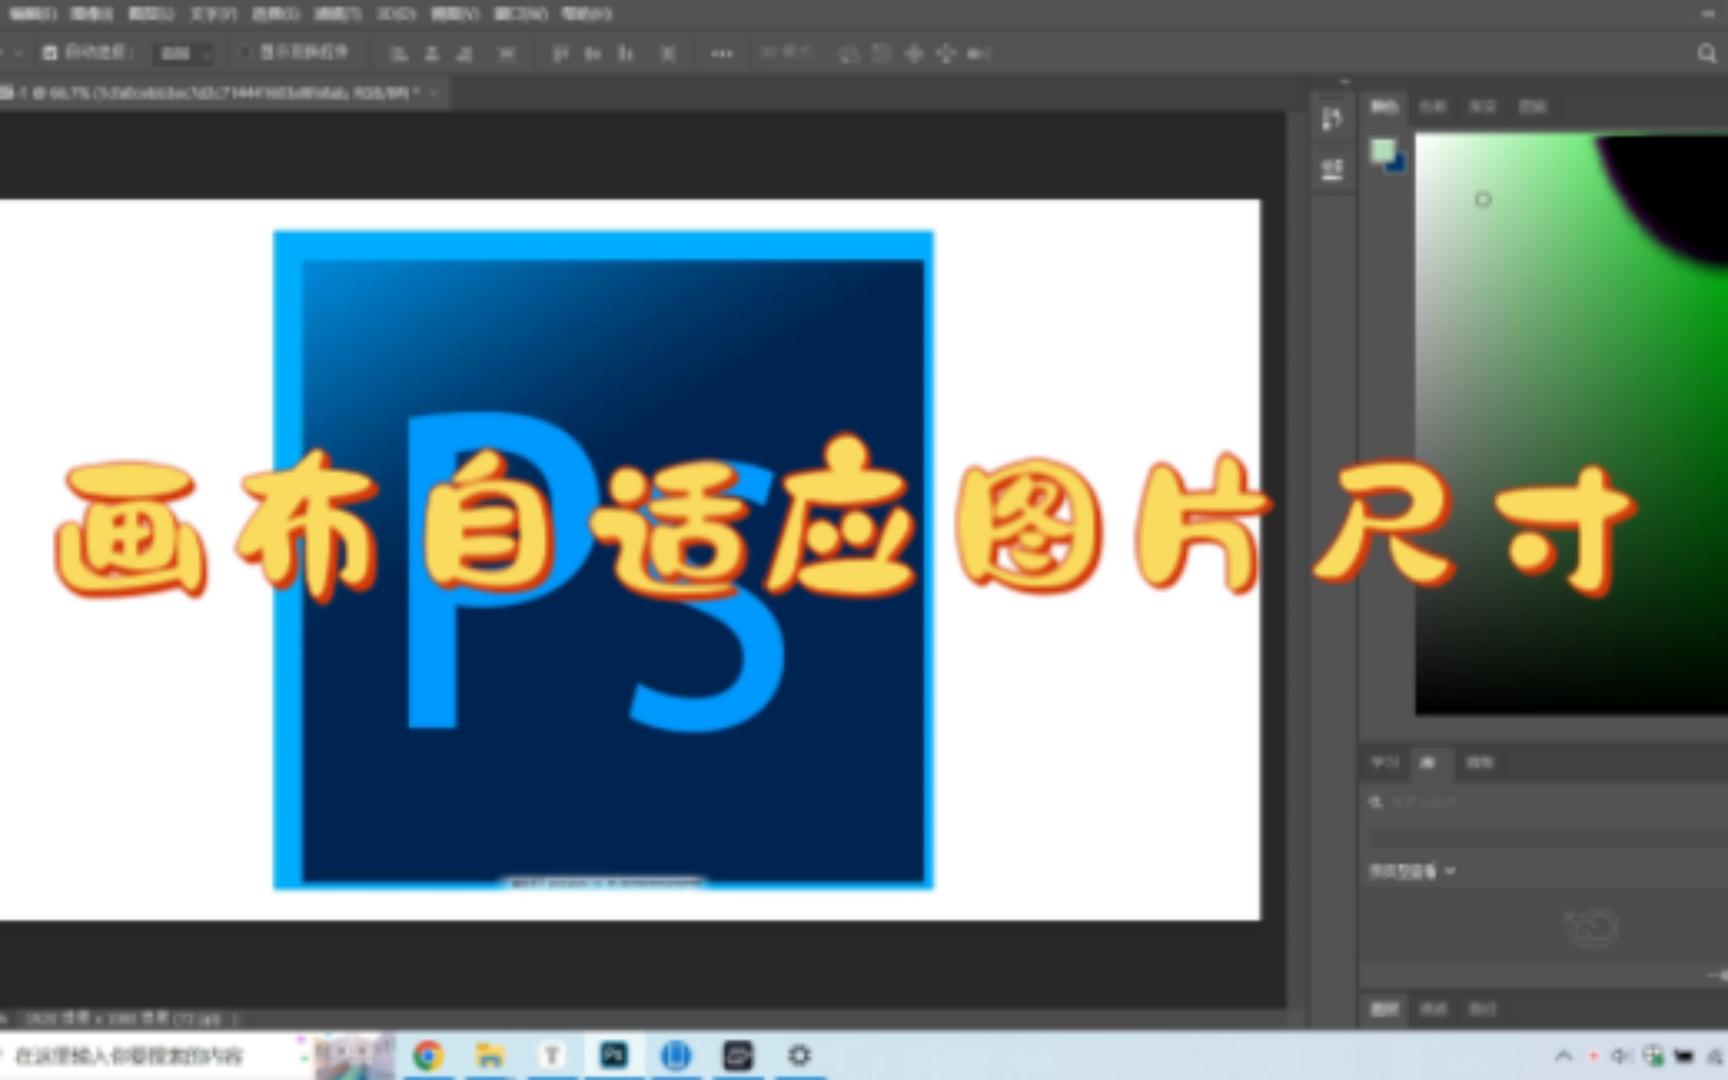Switch to the 渐变 (Gradients) tab
1728x1080 pixels.
pyautogui.click(x=1482, y=106)
